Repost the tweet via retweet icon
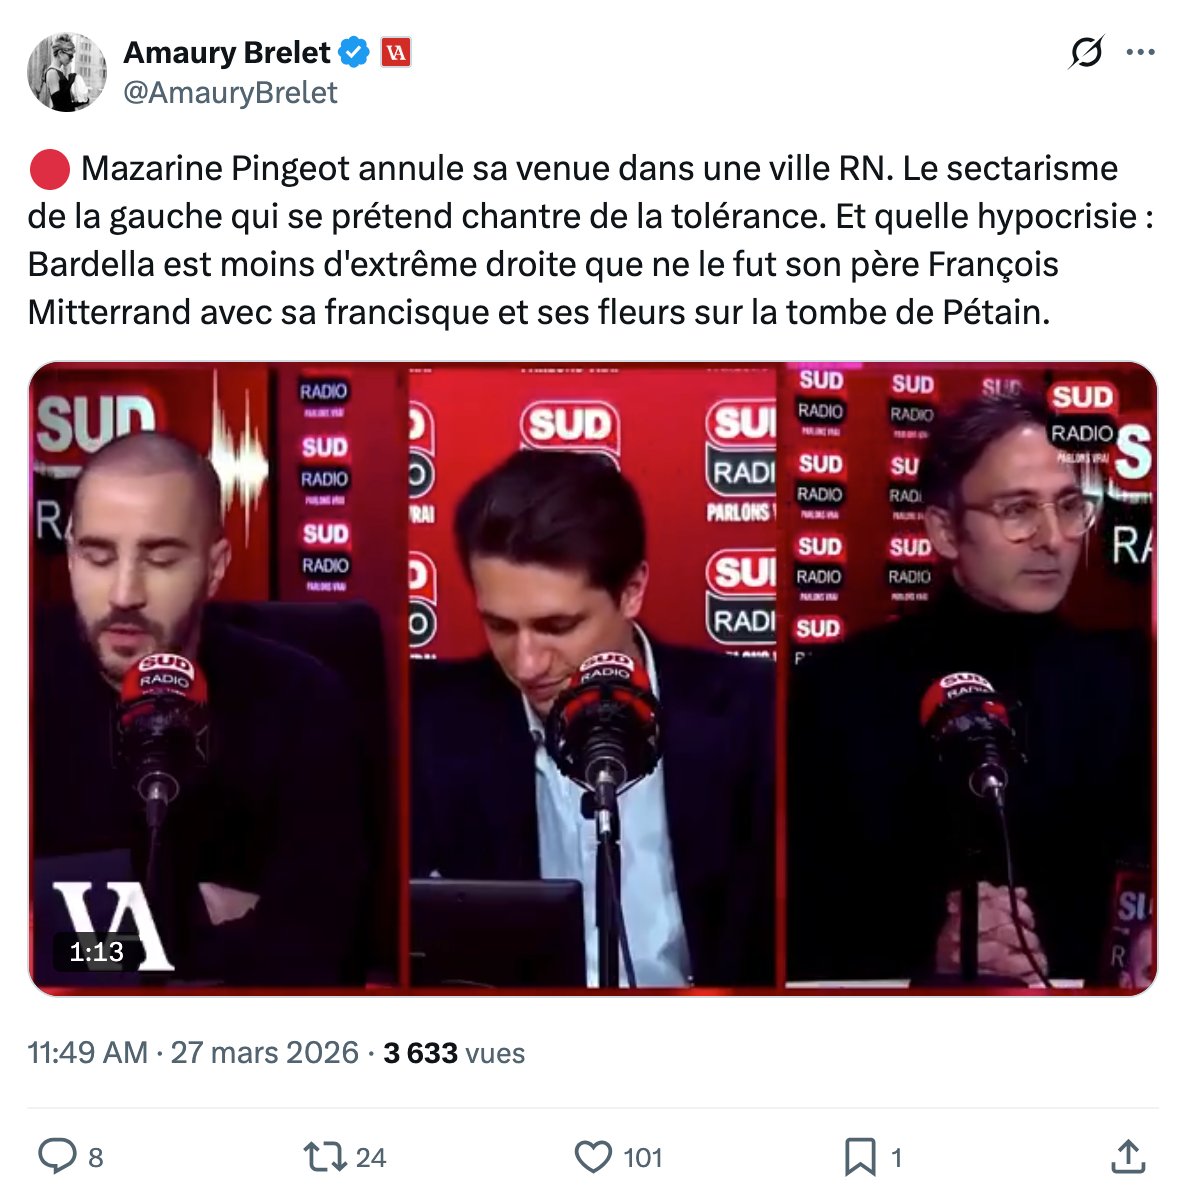This screenshot has height=1192, width=1182. pyautogui.click(x=325, y=1156)
